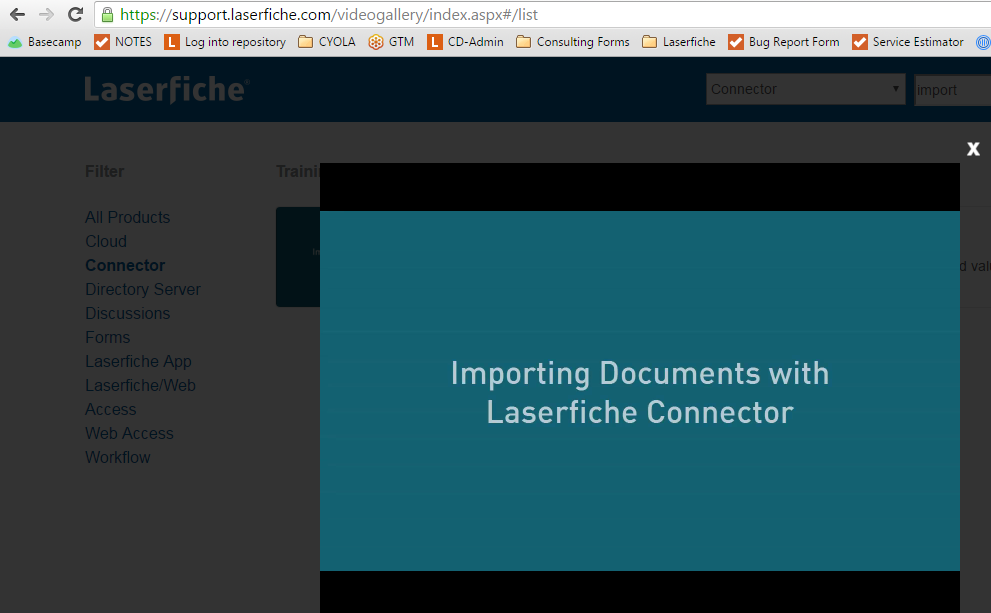Screen dimensions: 991x613
Task: Click the blue circular bookmark icon at far right
Action: click(983, 42)
